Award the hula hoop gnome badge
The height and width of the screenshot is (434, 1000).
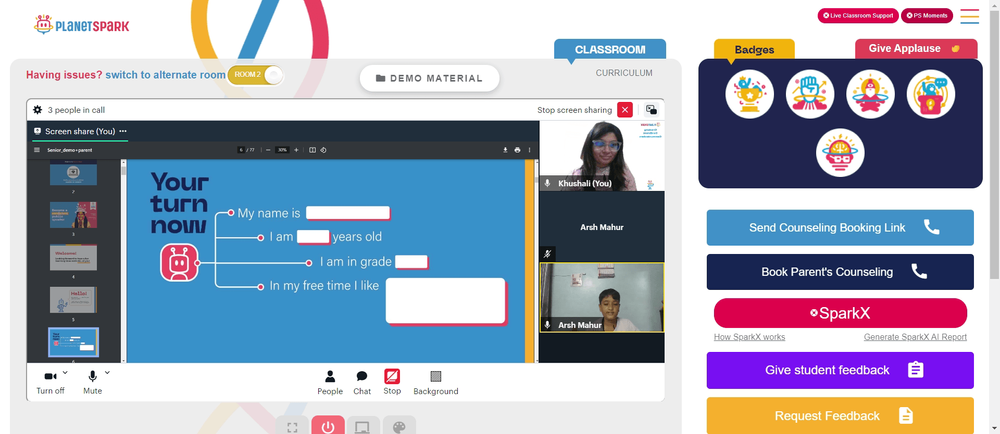click(871, 94)
